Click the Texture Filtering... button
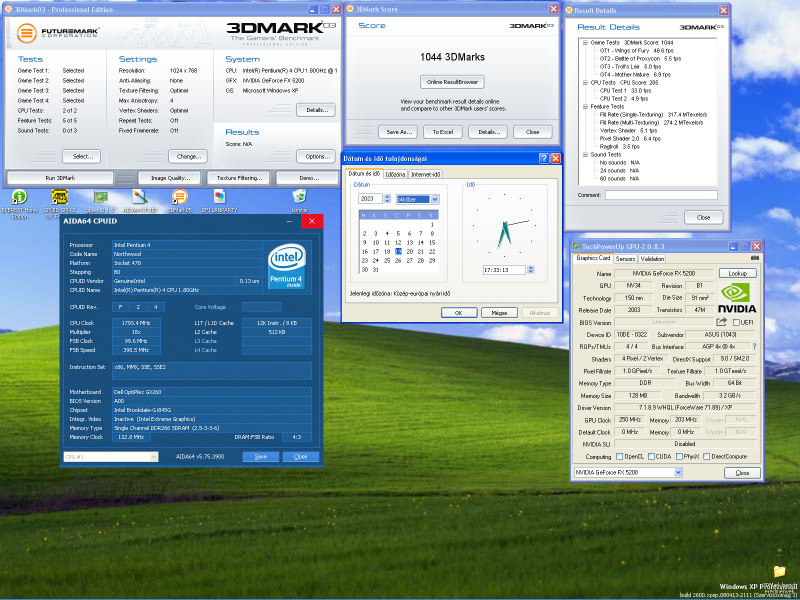The height and width of the screenshot is (600, 800). pyautogui.click(x=239, y=178)
